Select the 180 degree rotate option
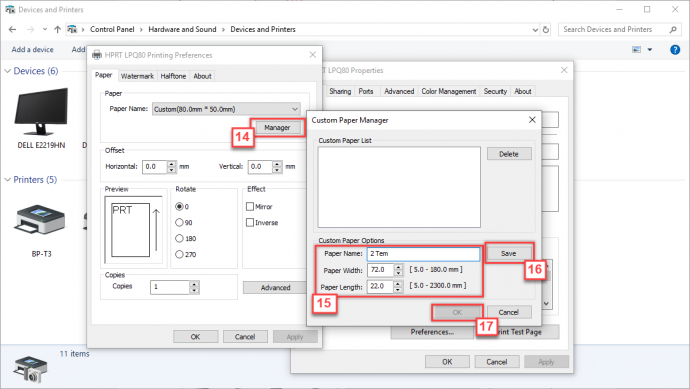690x389 pixels. pos(179,239)
